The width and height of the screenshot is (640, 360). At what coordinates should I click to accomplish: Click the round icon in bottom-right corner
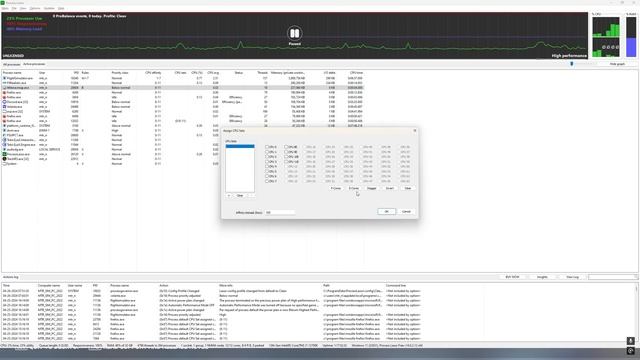[631, 351]
